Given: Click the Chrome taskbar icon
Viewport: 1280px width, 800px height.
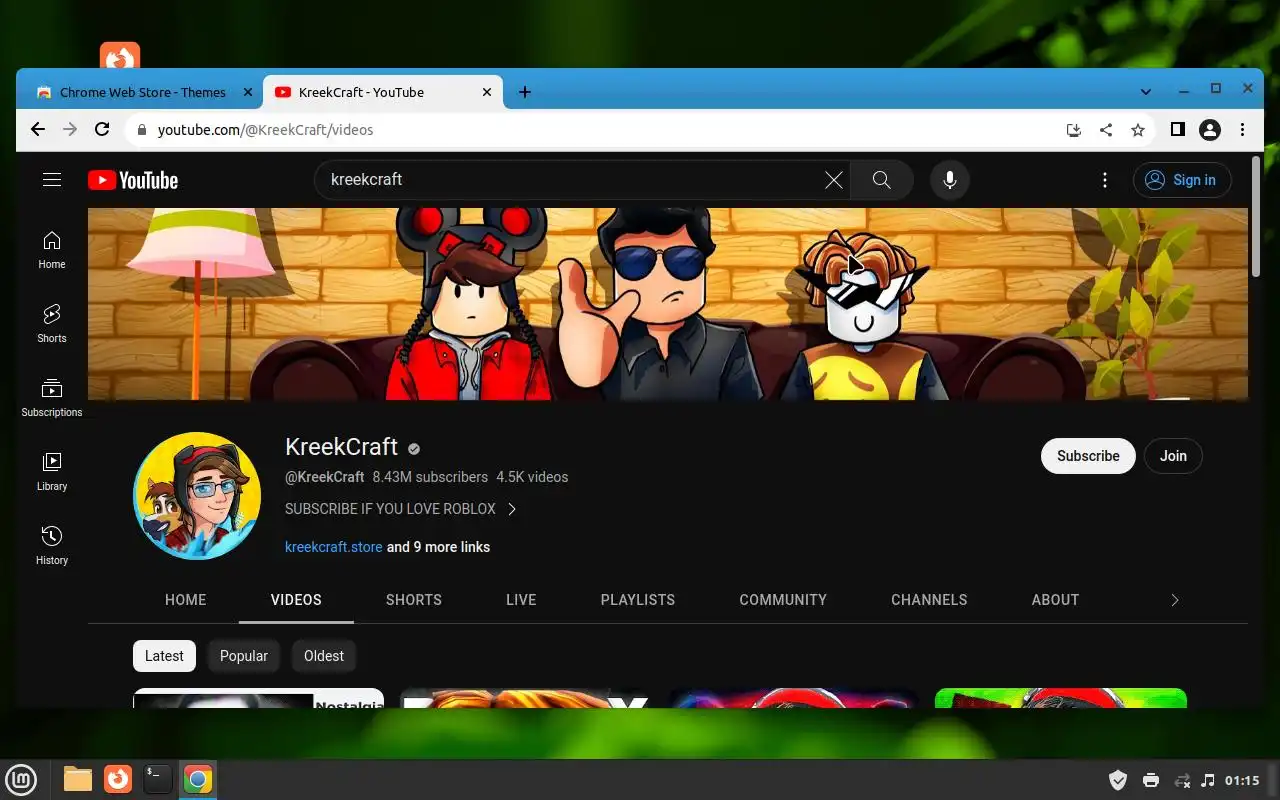Looking at the screenshot, I should (198, 780).
